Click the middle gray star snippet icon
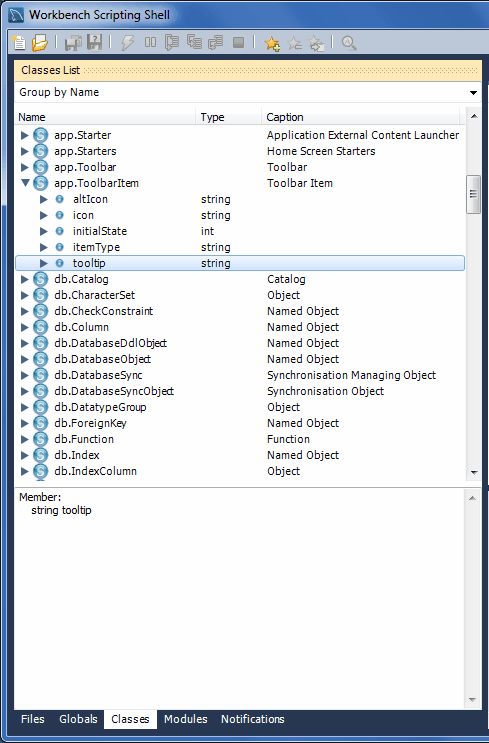 coord(294,43)
